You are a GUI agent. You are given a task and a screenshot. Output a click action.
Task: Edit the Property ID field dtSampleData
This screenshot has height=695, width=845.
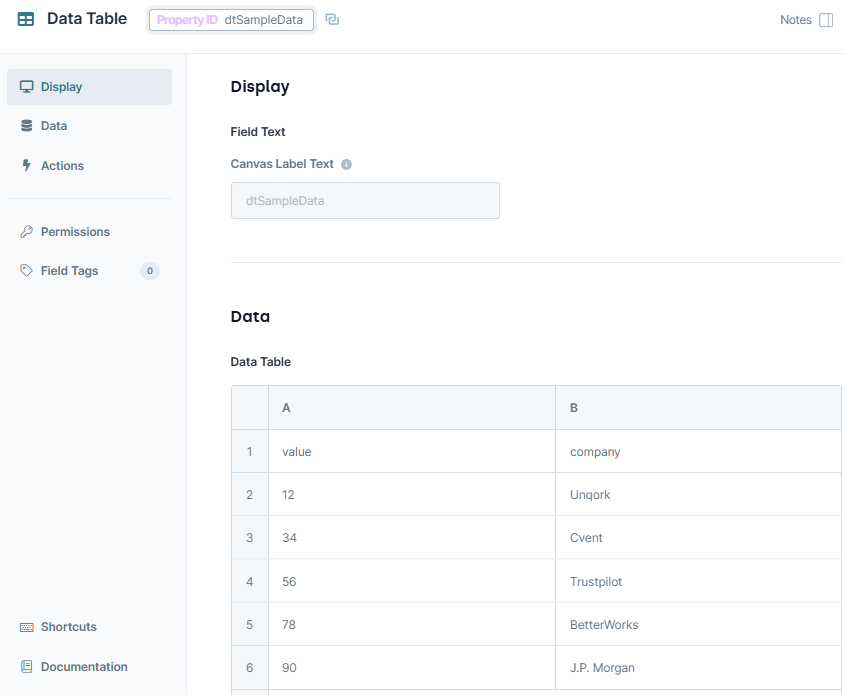pyautogui.click(x=263, y=20)
